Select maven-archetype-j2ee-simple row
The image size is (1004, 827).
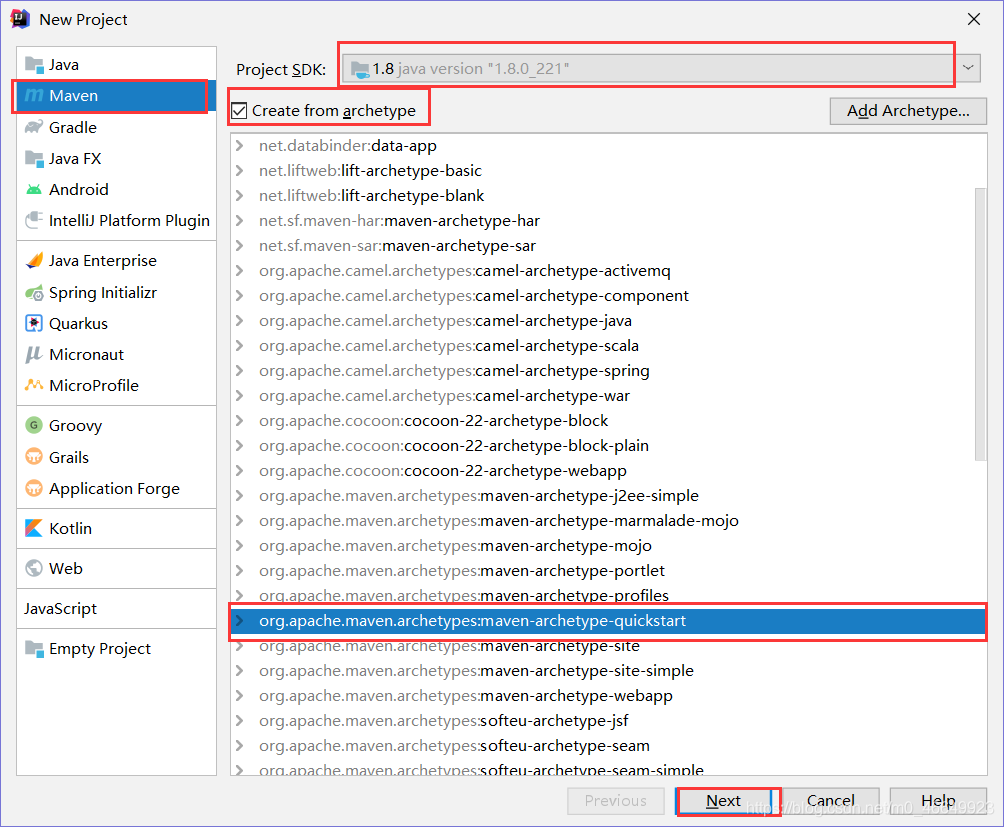608,495
